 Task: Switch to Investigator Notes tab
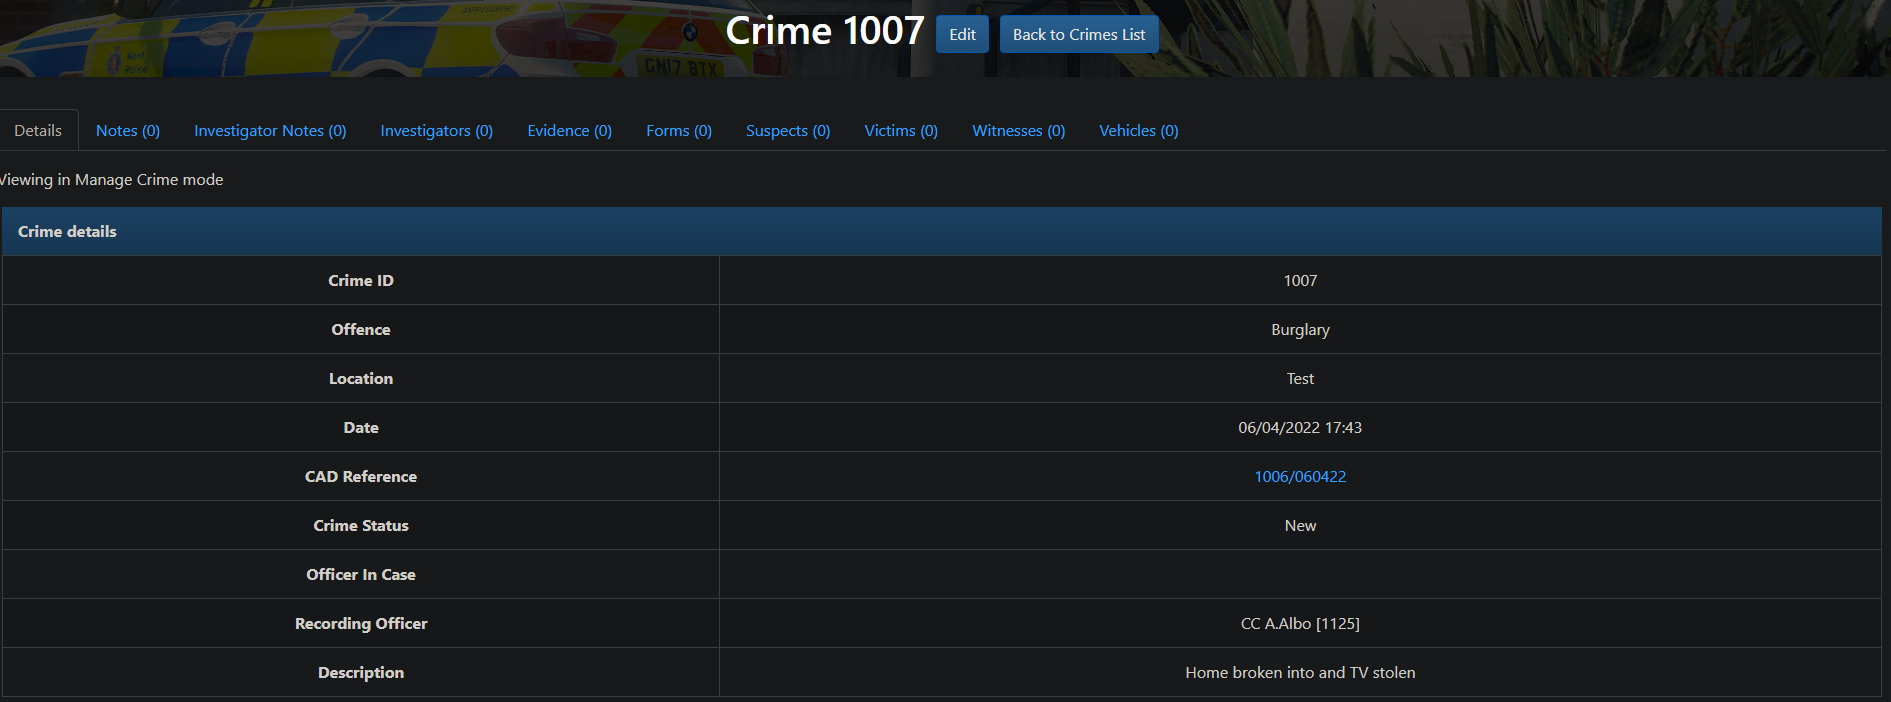pos(270,131)
